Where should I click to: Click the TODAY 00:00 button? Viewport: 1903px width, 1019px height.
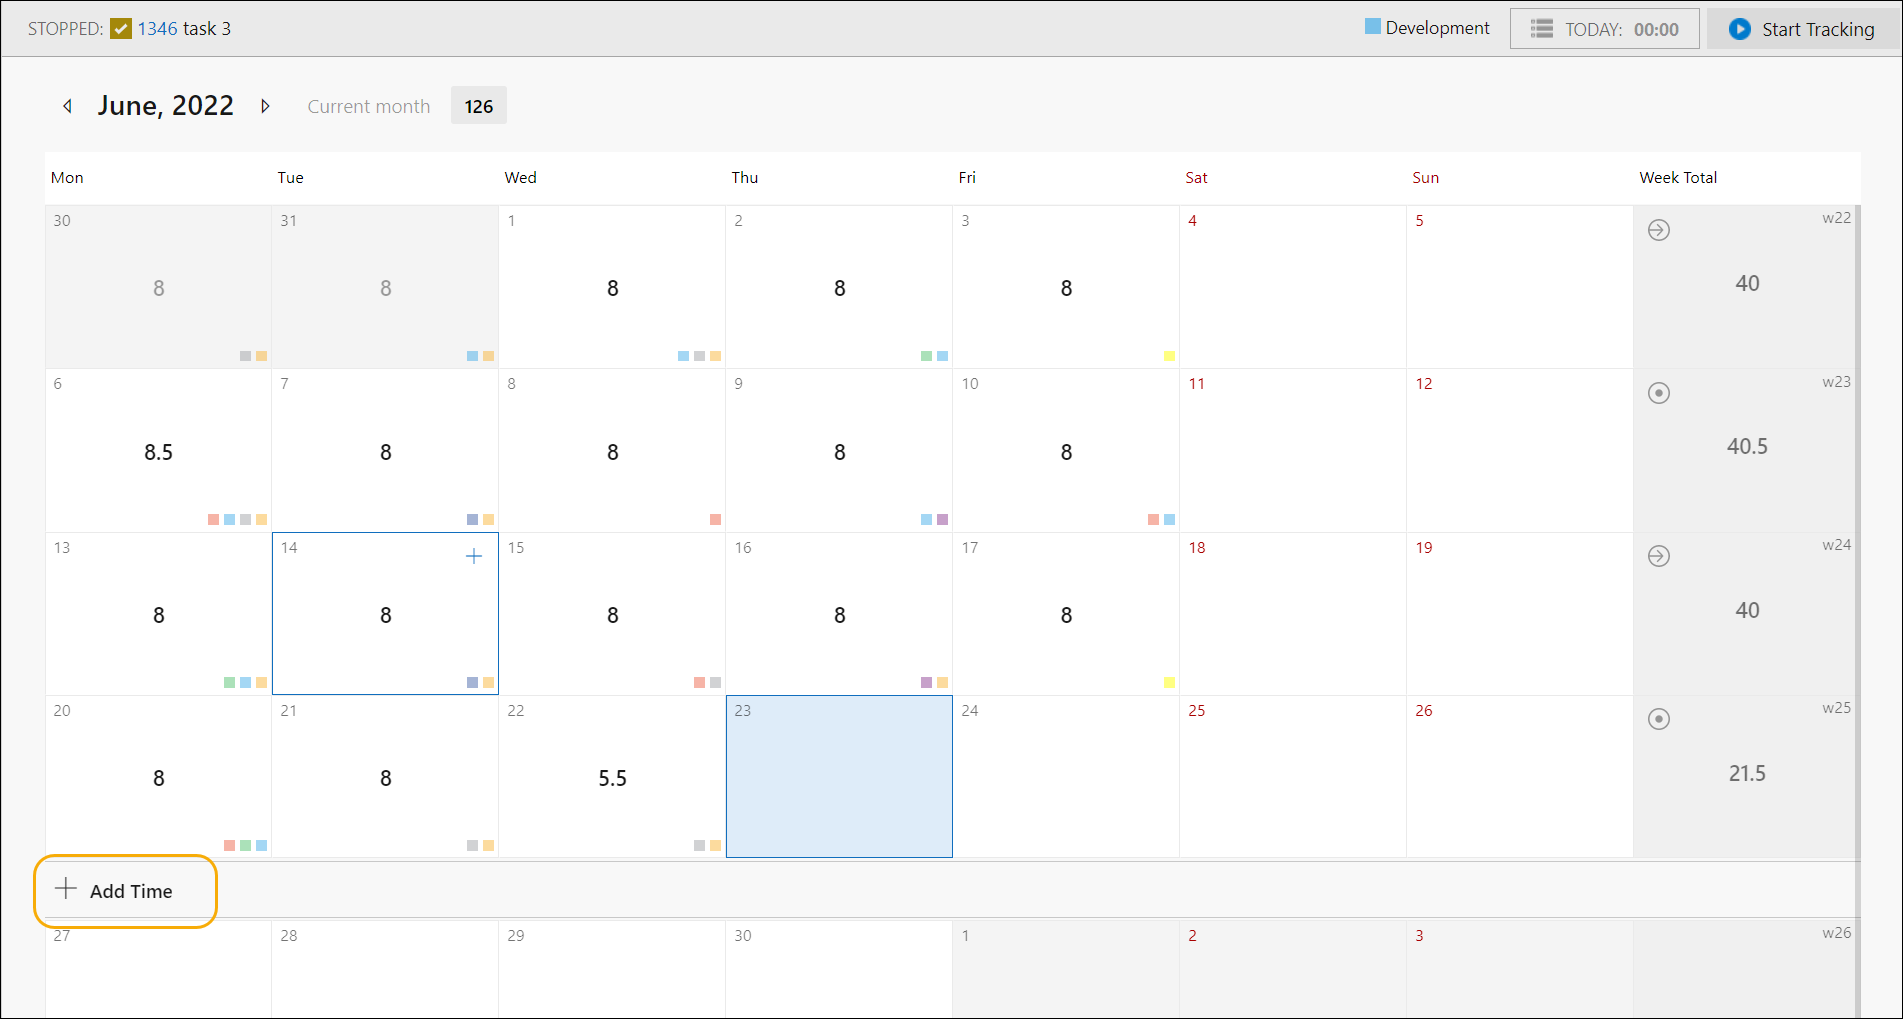[1604, 29]
